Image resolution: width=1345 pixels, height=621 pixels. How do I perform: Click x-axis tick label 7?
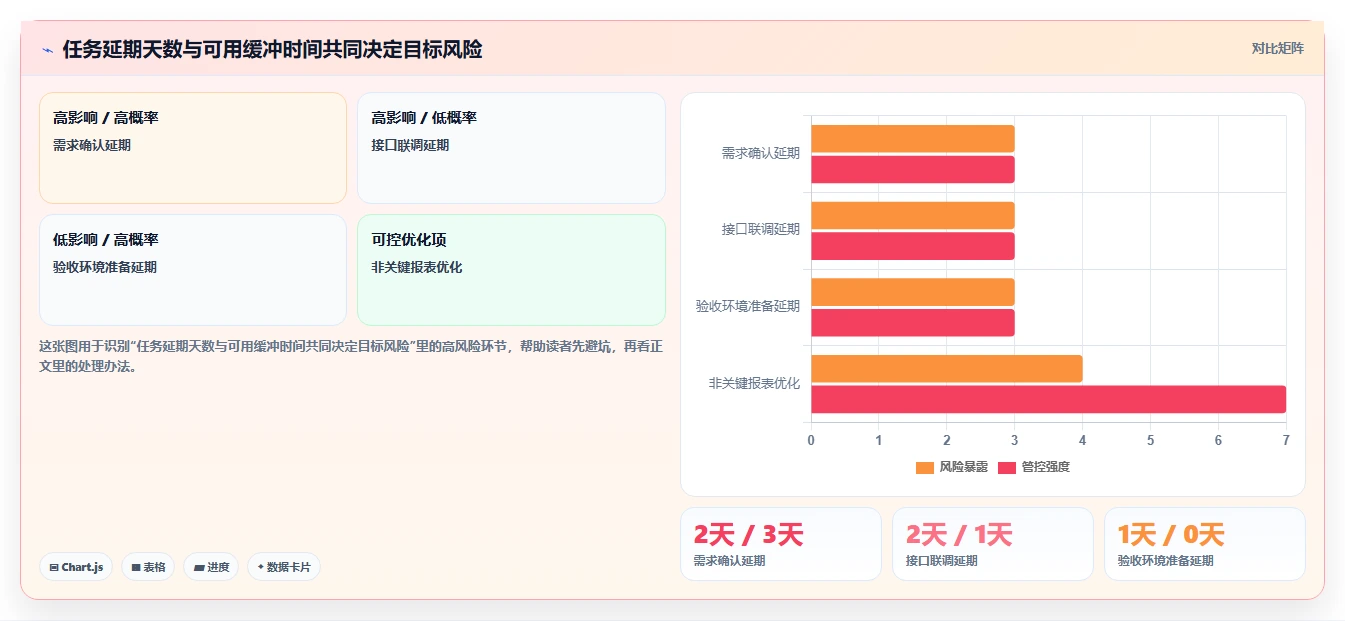1286,440
